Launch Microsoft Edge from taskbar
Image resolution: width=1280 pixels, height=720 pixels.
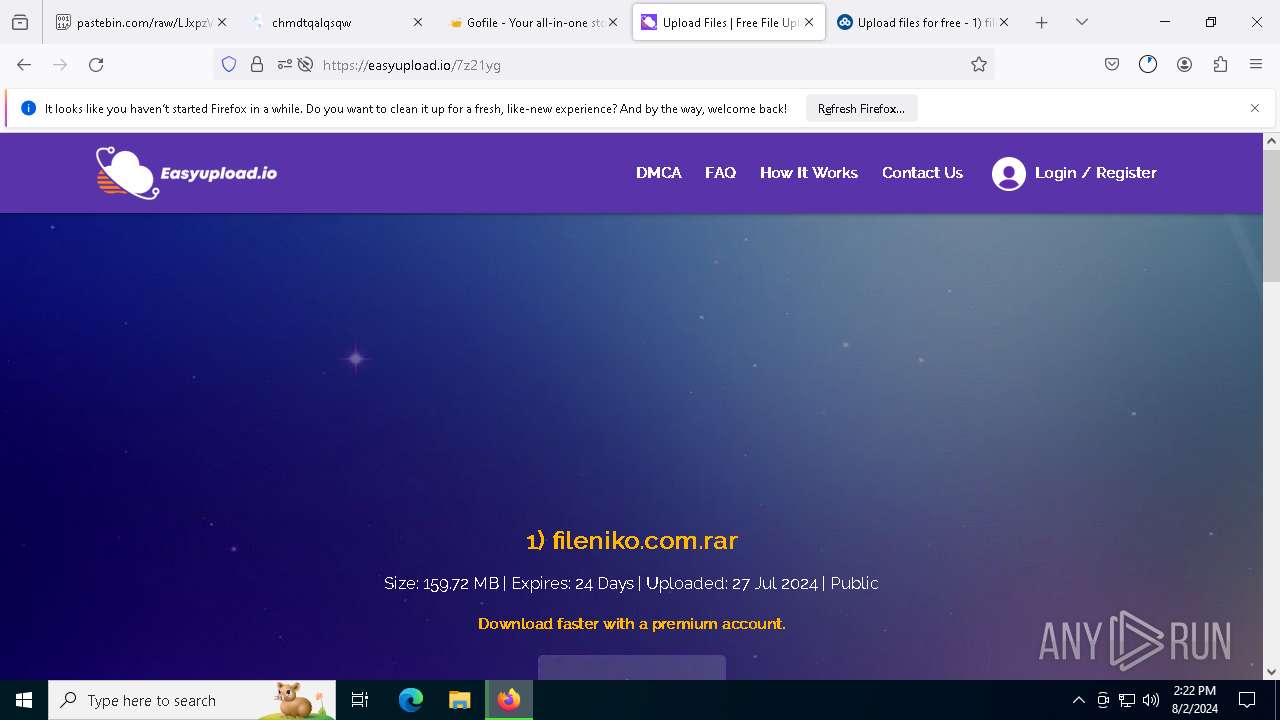point(411,700)
